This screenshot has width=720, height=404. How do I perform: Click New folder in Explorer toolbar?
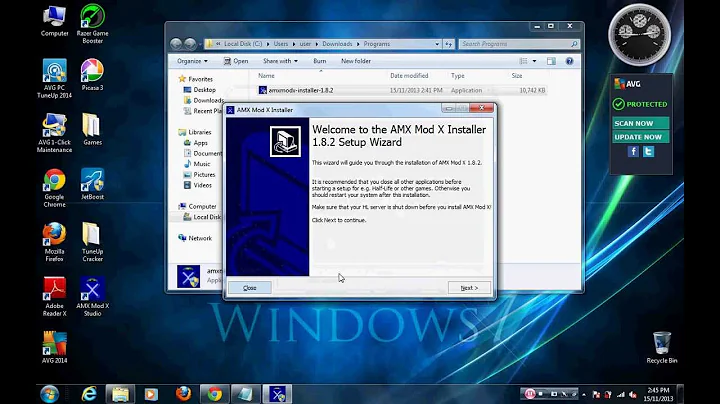tap(356, 61)
